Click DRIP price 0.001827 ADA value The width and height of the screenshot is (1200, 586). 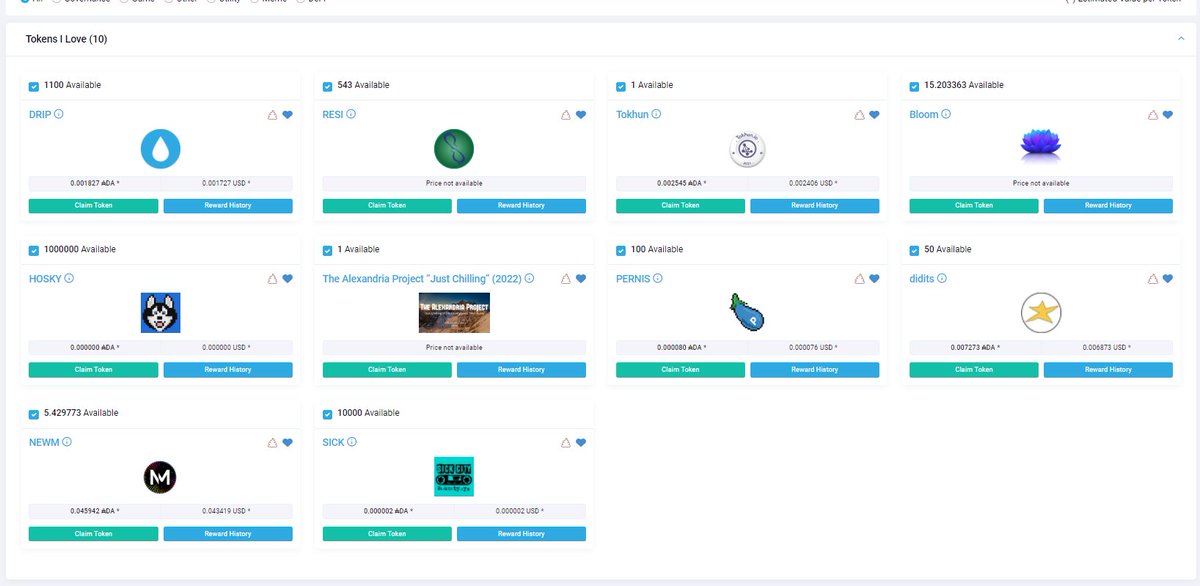(x=95, y=184)
